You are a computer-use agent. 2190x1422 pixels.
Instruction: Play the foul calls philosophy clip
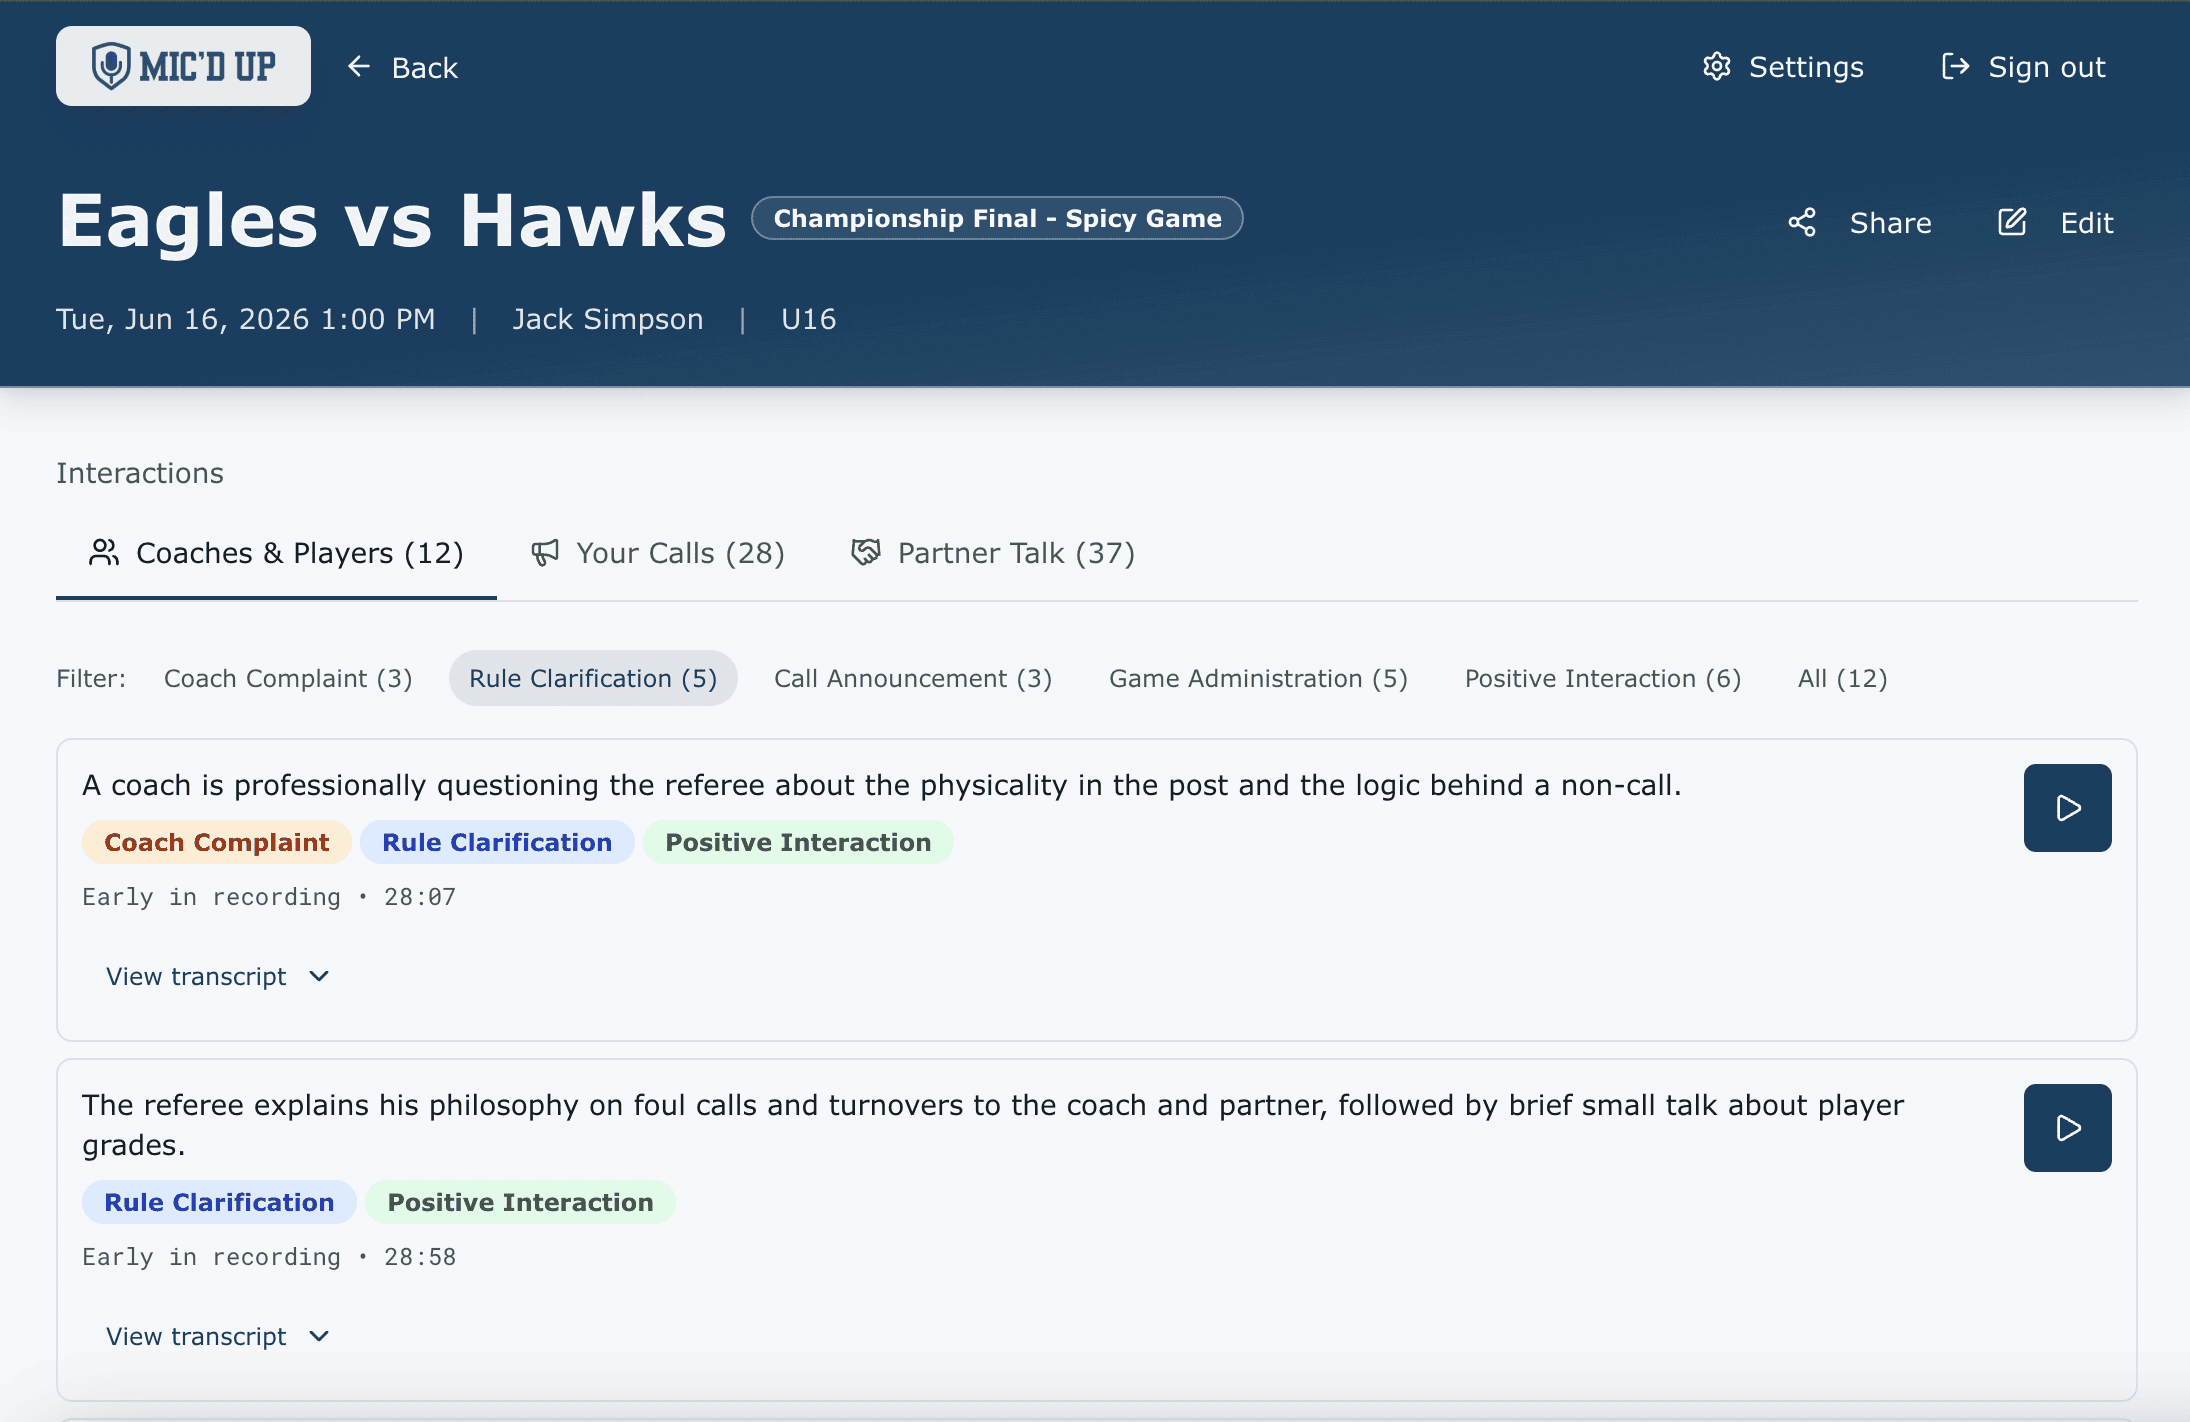coord(2067,1128)
